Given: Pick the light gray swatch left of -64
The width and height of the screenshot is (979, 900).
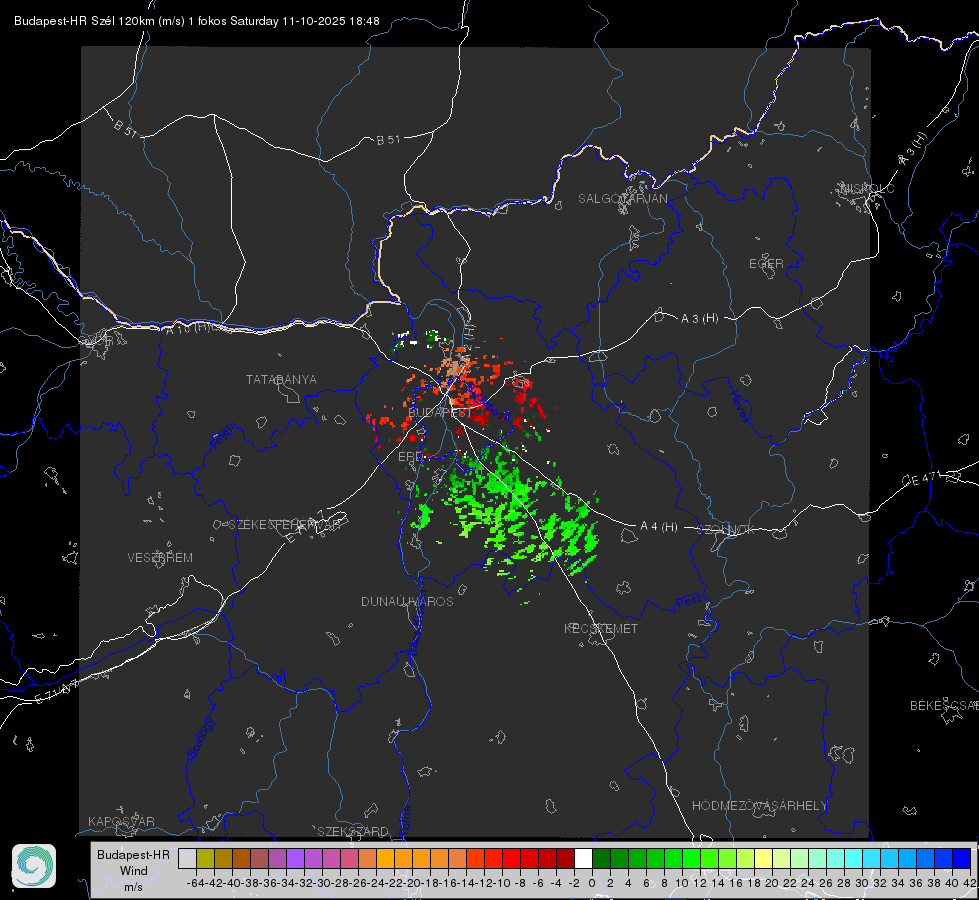Looking at the screenshot, I should [187, 858].
